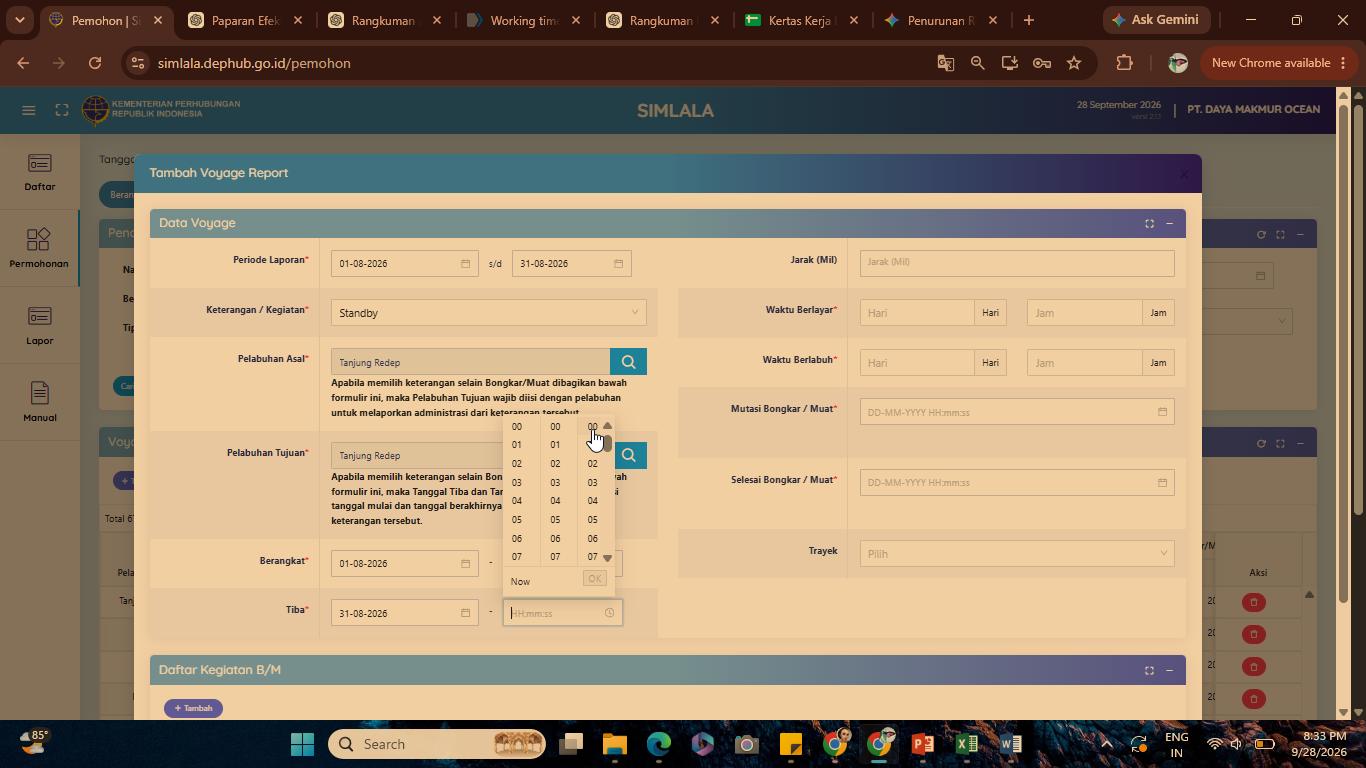Open the Daftar sidebar icon
The image size is (1366, 768).
tap(40, 173)
